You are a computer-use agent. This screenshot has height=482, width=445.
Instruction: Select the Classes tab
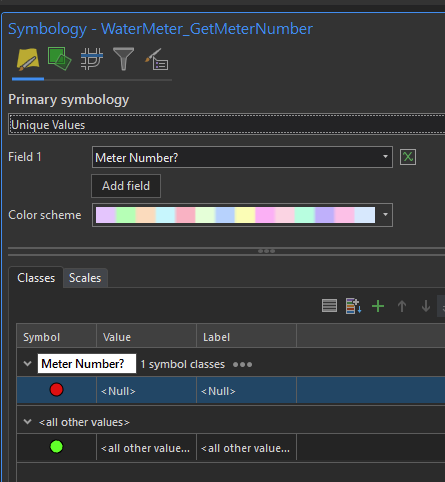tap(36, 278)
